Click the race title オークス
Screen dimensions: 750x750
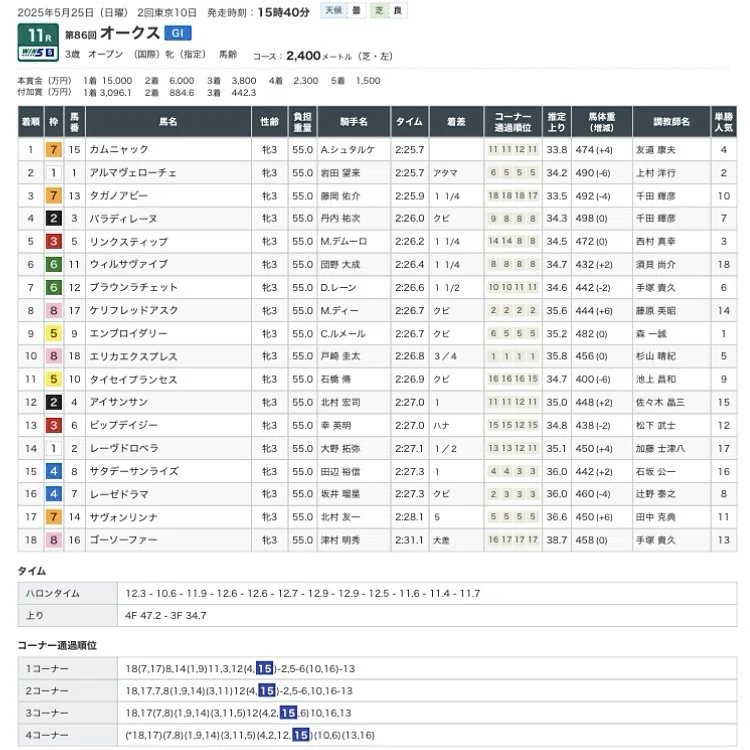[x=130, y=33]
